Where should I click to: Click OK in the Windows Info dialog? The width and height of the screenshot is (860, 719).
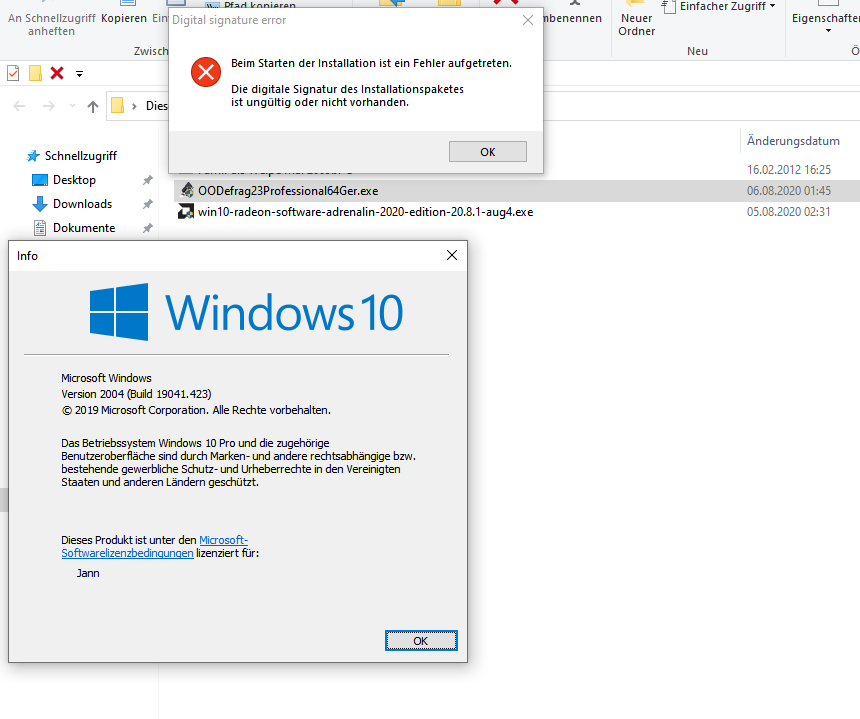[x=421, y=641]
